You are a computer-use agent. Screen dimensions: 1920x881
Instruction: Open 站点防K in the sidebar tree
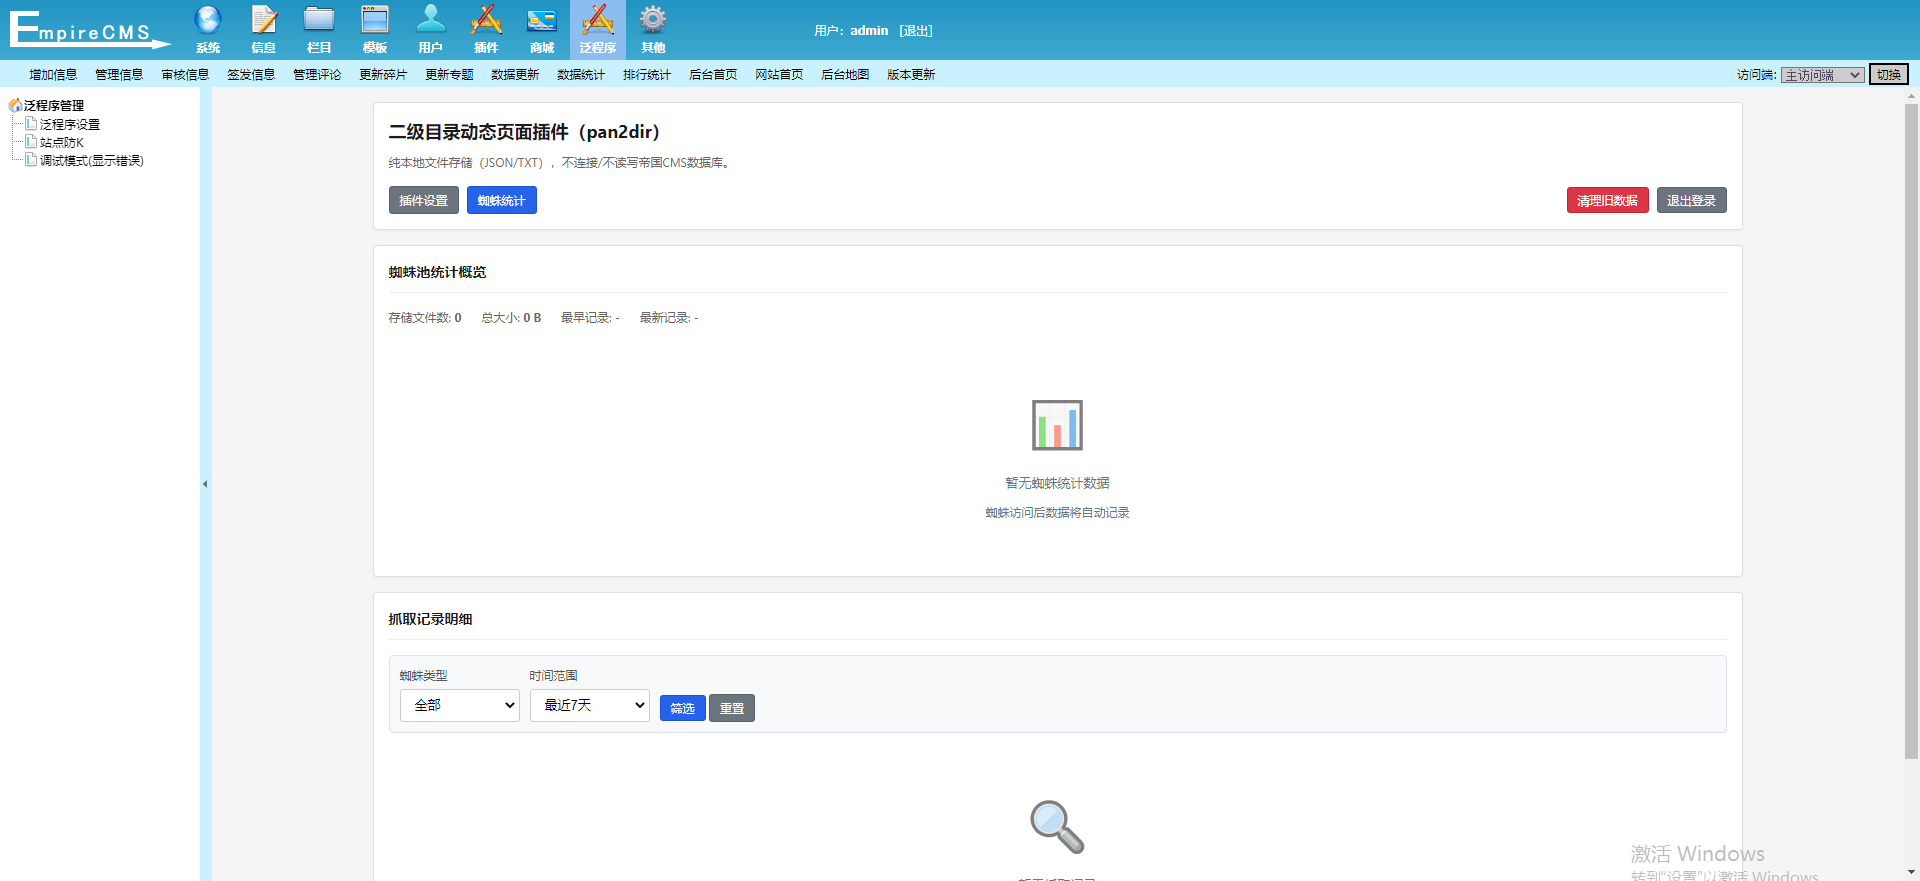[62, 143]
